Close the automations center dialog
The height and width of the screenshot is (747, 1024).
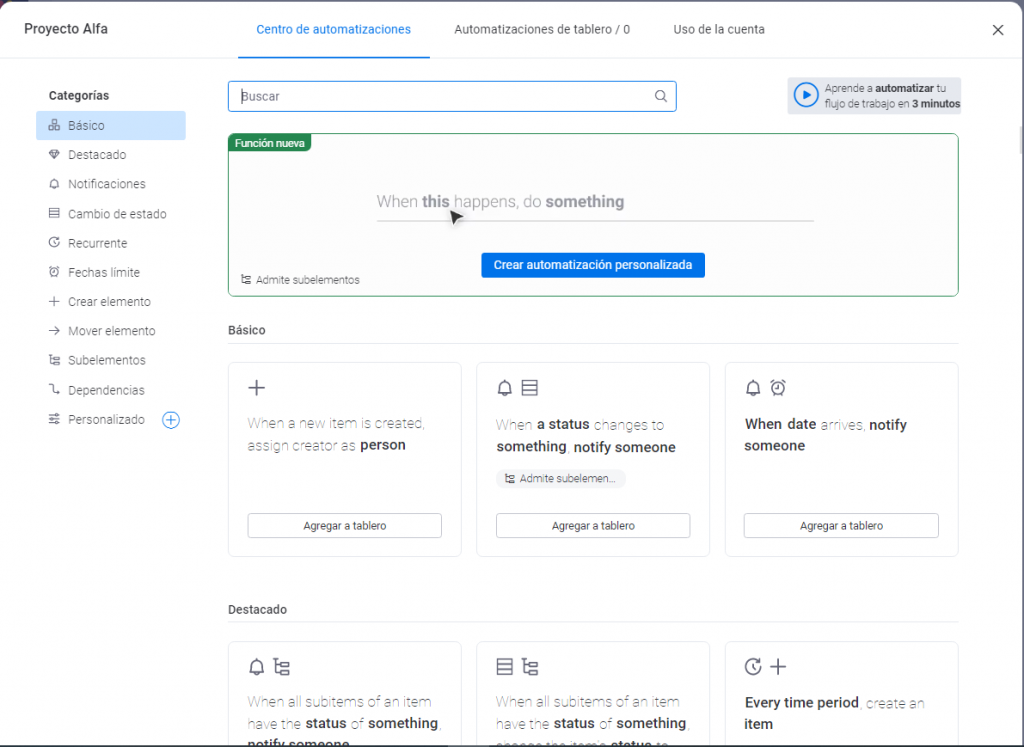997,30
